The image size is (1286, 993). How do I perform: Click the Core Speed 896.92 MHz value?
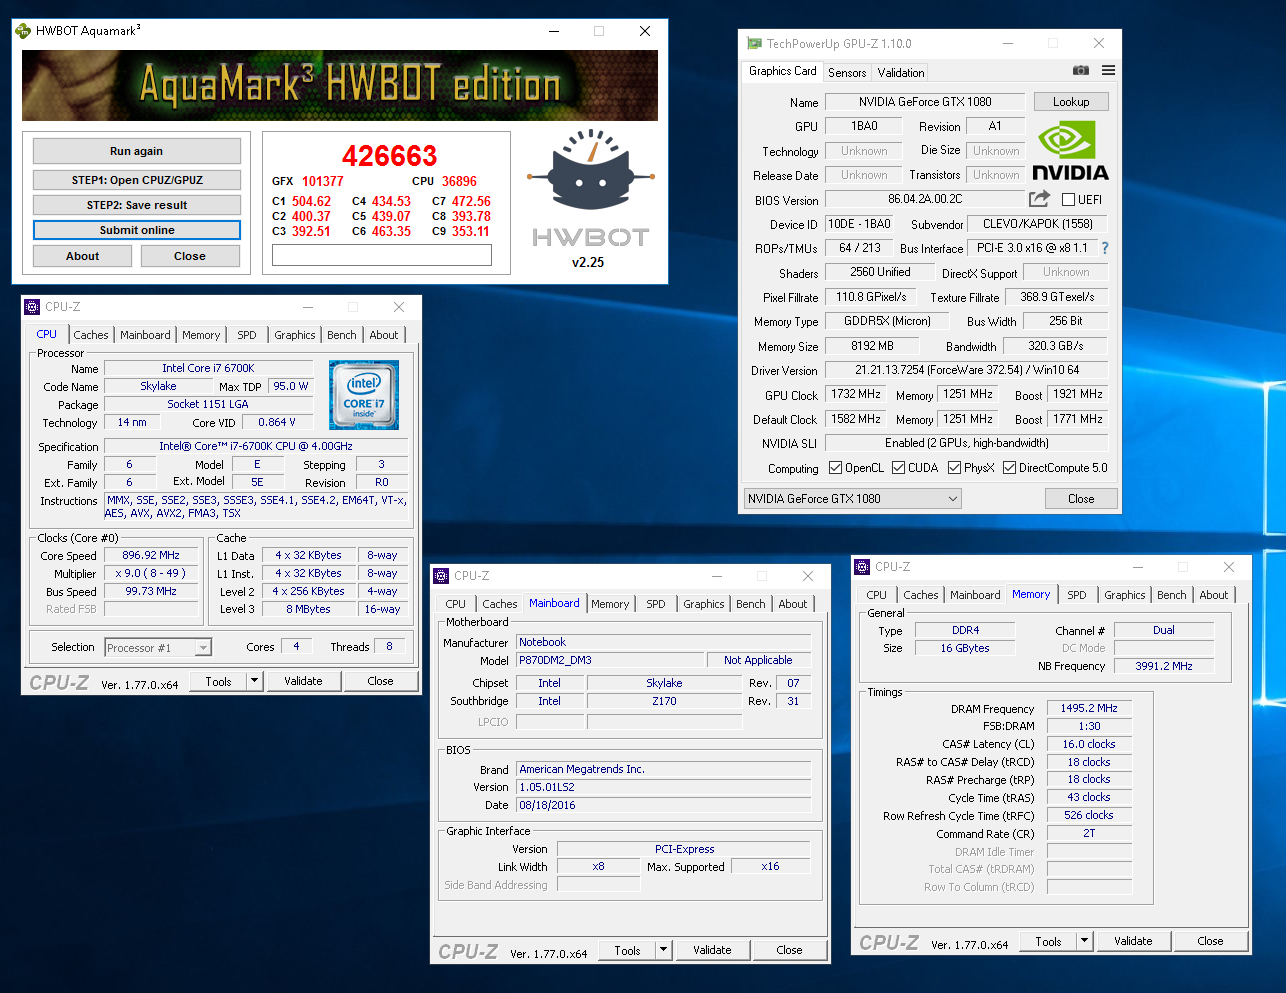[x=151, y=555]
